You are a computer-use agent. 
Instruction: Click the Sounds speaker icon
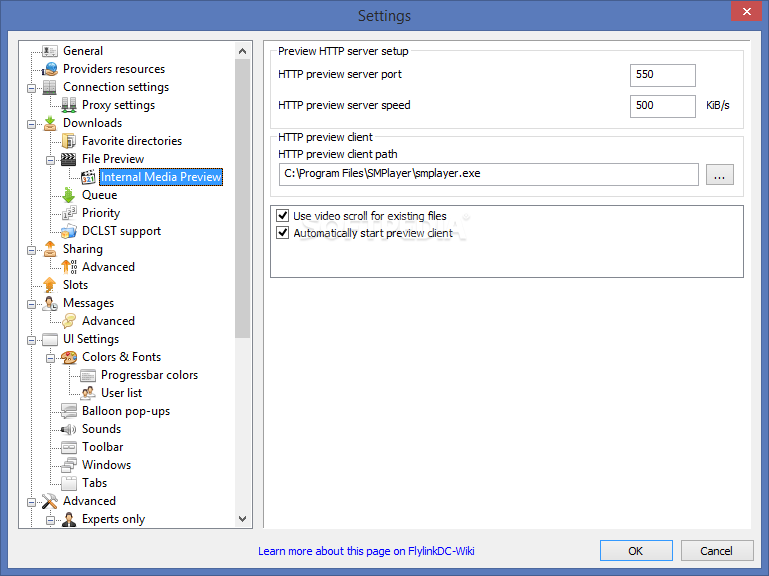(x=69, y=429)
